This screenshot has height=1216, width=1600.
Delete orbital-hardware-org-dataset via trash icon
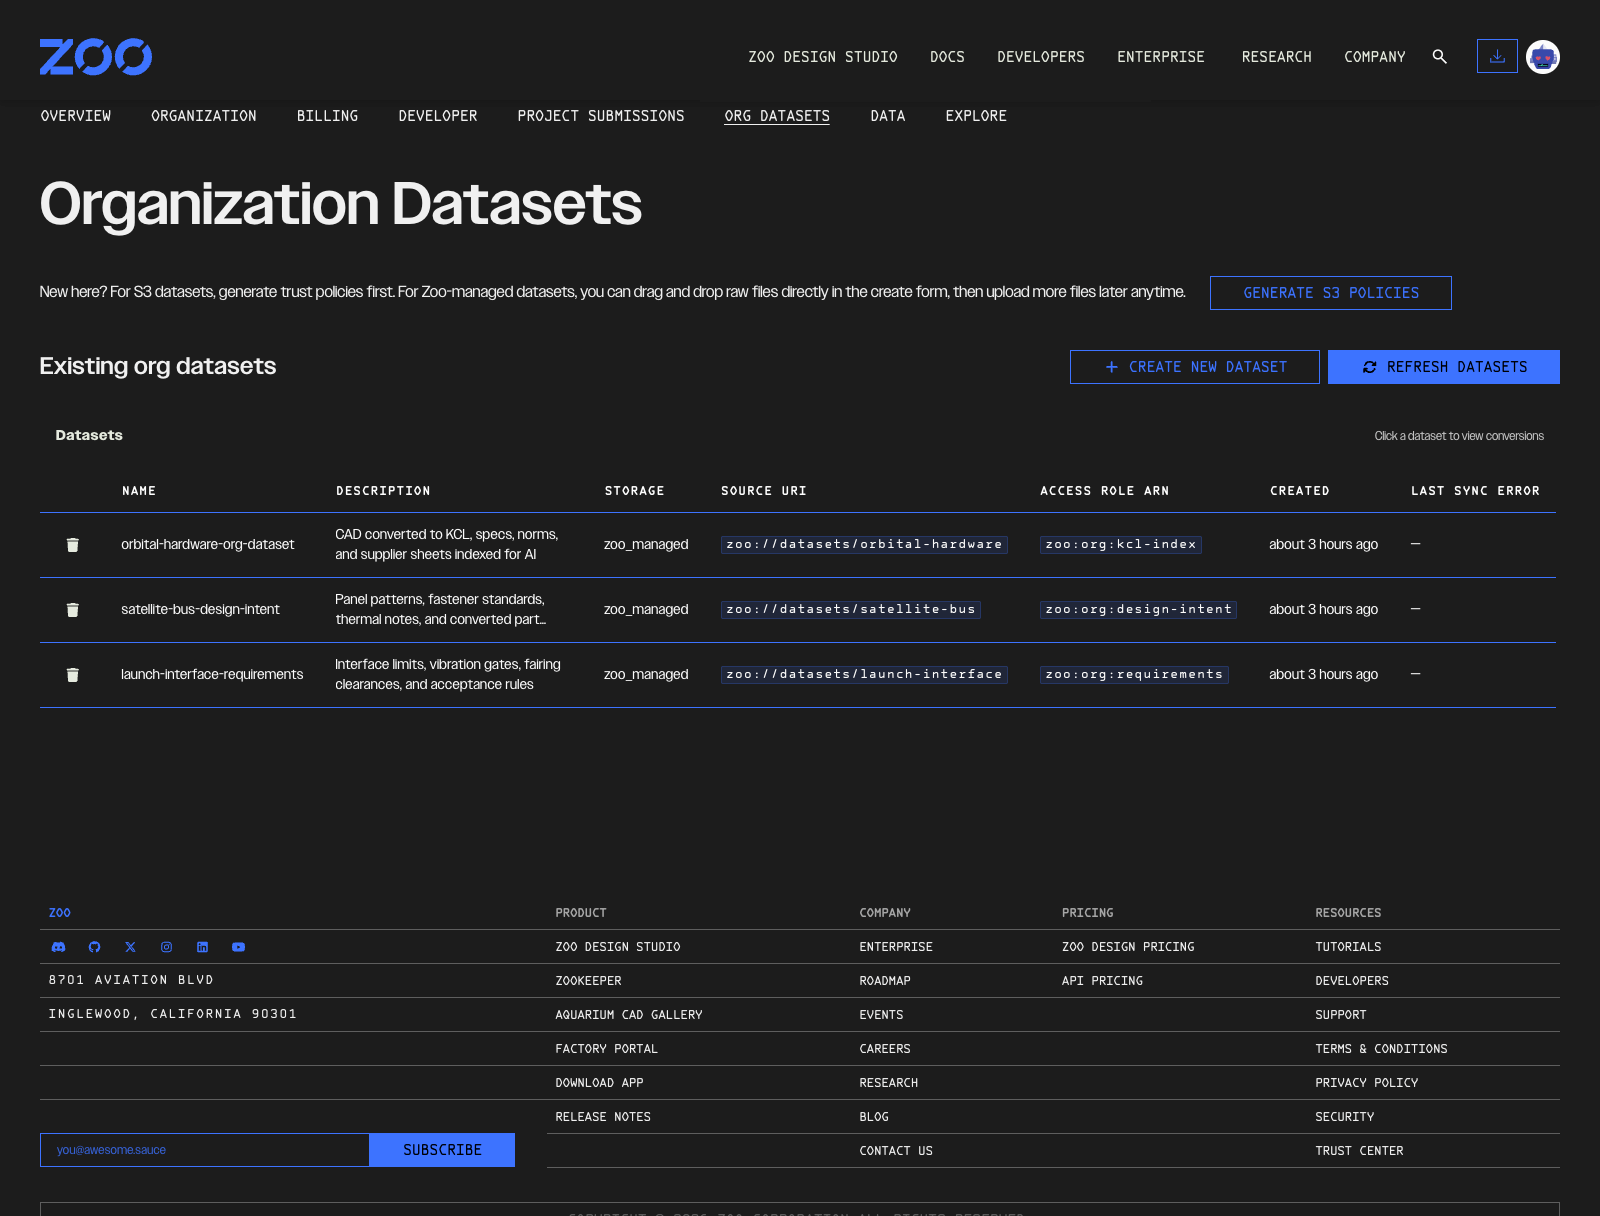pos(73,545)
